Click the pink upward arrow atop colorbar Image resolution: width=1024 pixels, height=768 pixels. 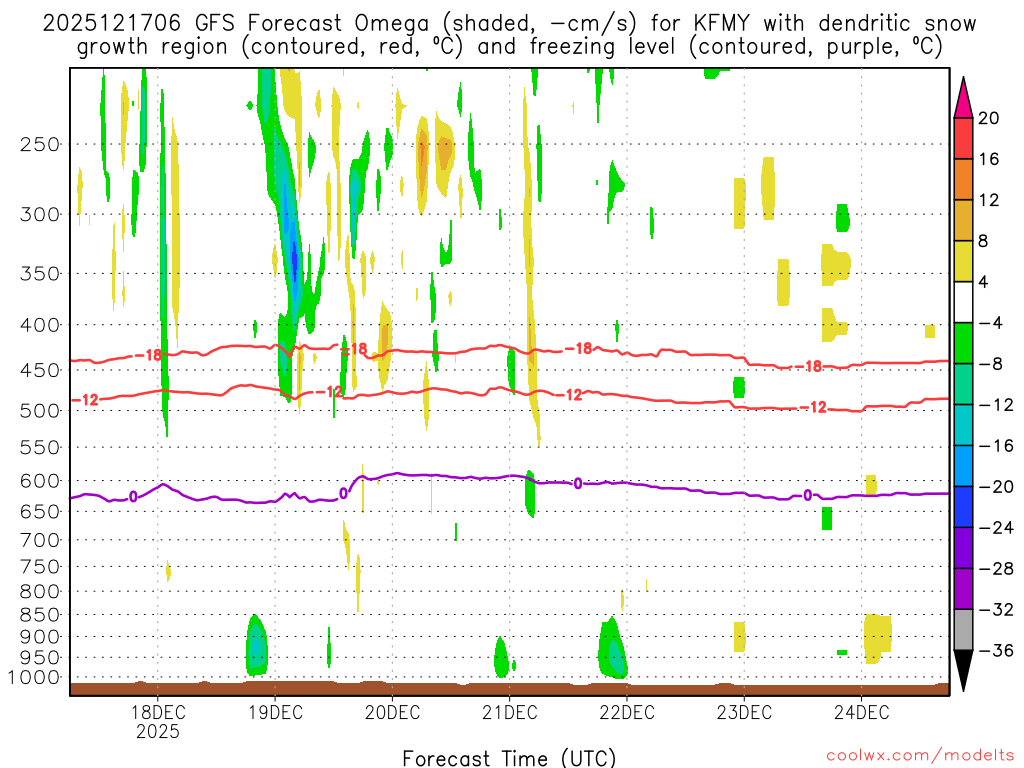tap(963, 98)
